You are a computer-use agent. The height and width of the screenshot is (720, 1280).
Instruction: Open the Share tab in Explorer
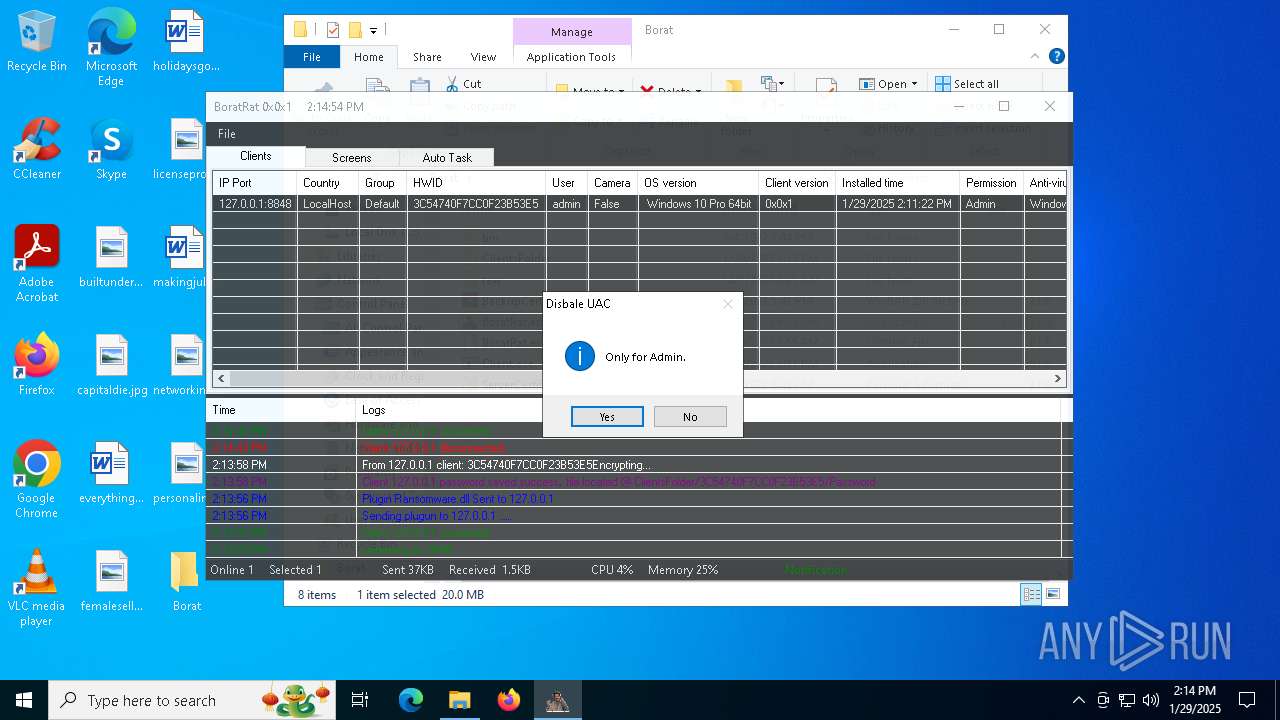pyautogui.click(x=427, y=57)
